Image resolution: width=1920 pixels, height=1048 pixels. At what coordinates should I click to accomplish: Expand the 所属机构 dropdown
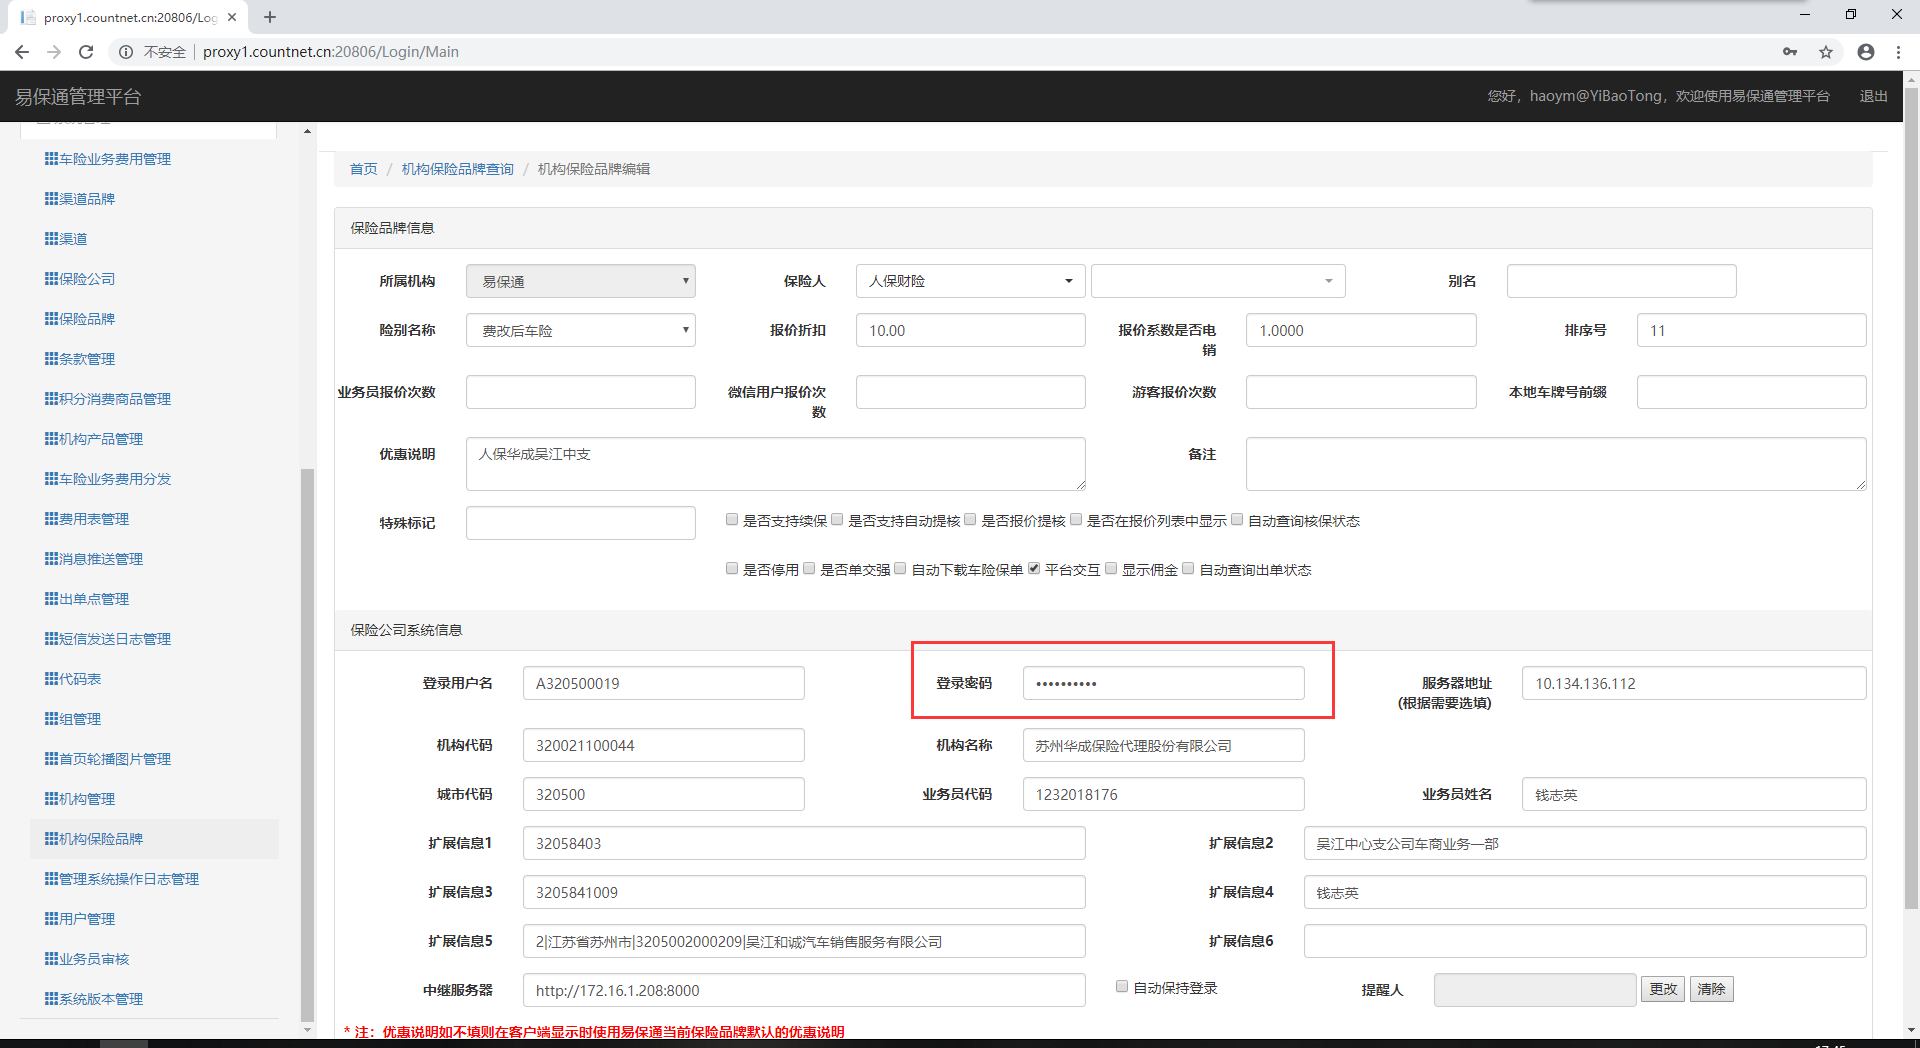coord(580,281)
